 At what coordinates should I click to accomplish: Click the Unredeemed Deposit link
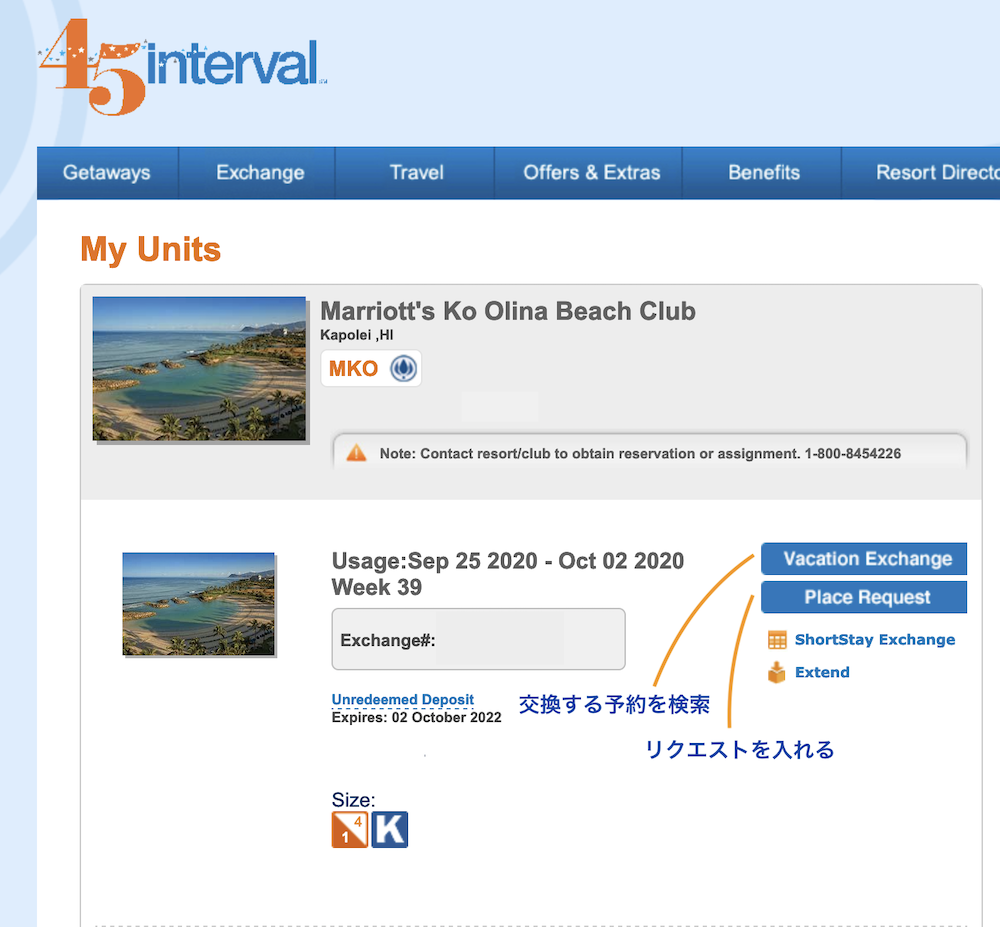pos(402,700)
